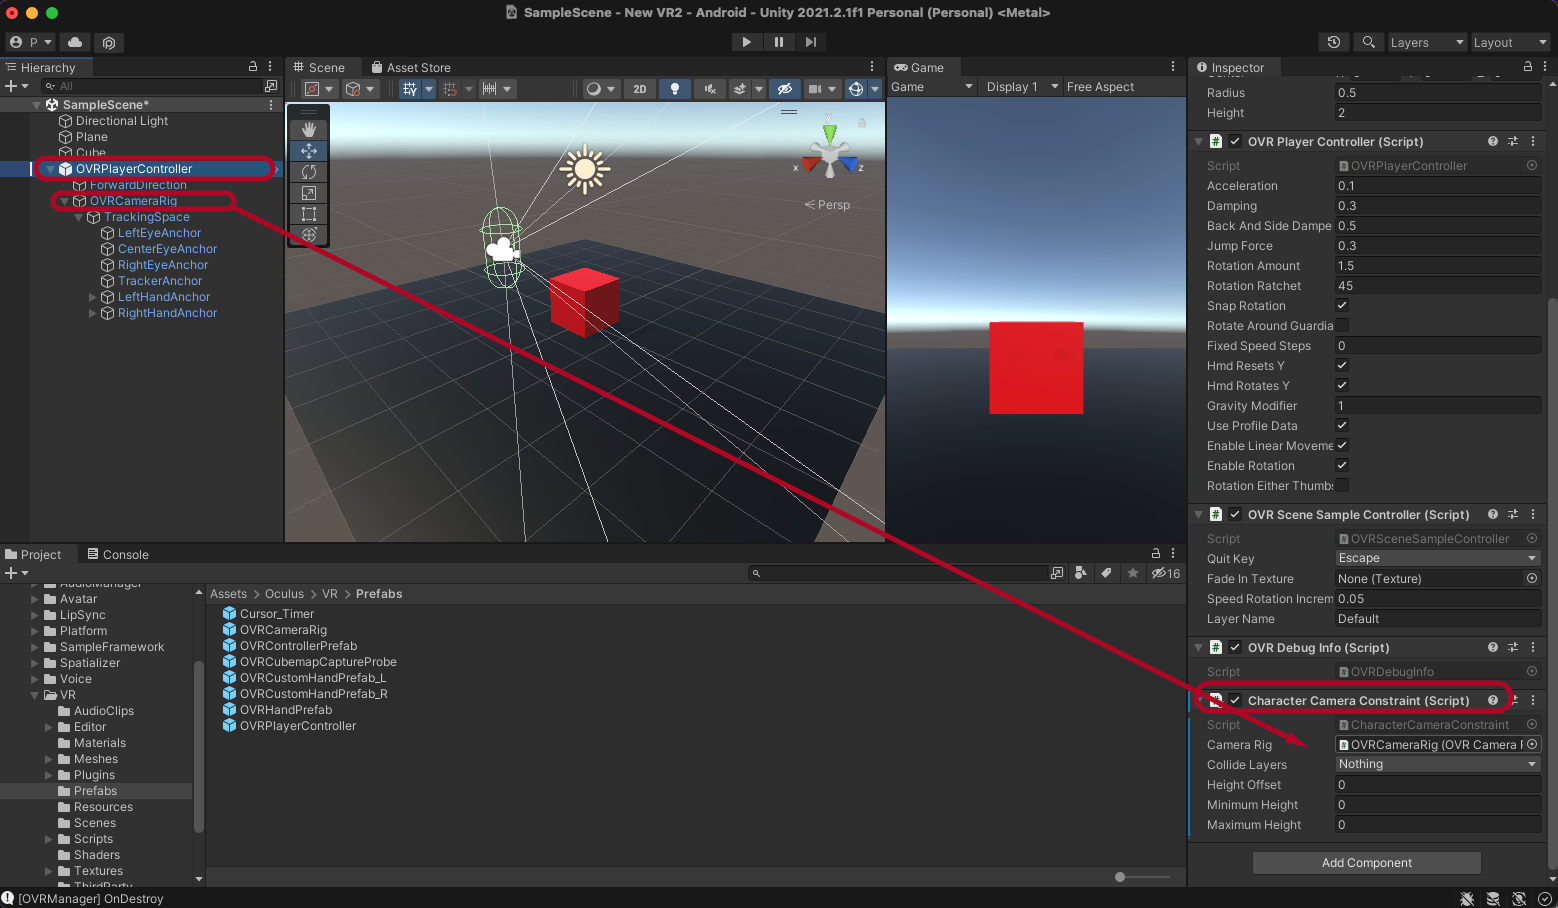Open the Unity cloud services icon
This screenshot has height=908, width=1558.
(x=75, y=42)
